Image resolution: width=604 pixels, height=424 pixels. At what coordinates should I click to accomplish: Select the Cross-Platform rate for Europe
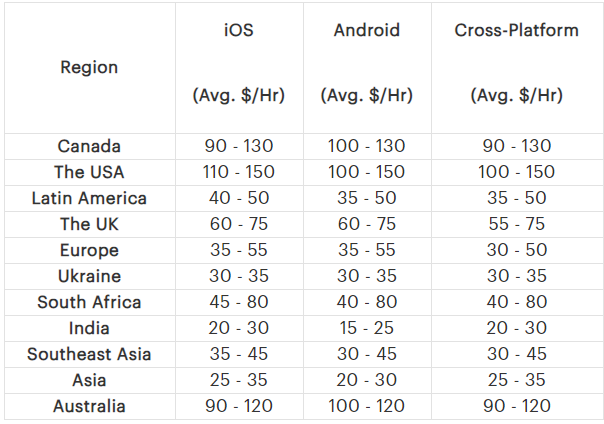coord(516,250)
